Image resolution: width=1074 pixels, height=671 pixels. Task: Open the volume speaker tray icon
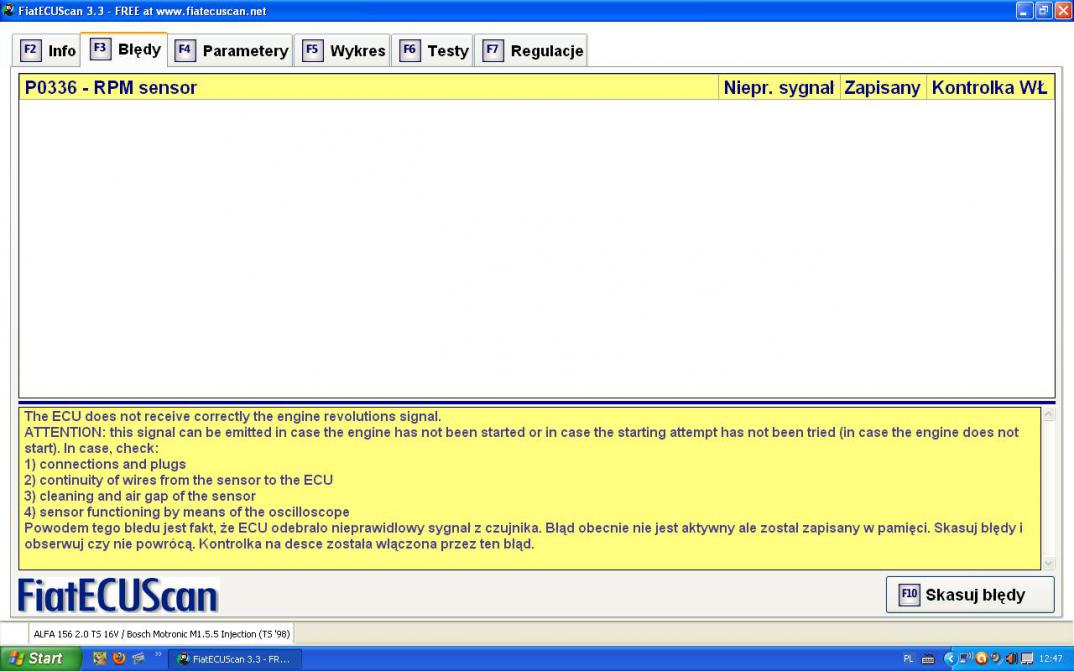click(x=1011, y=659)
